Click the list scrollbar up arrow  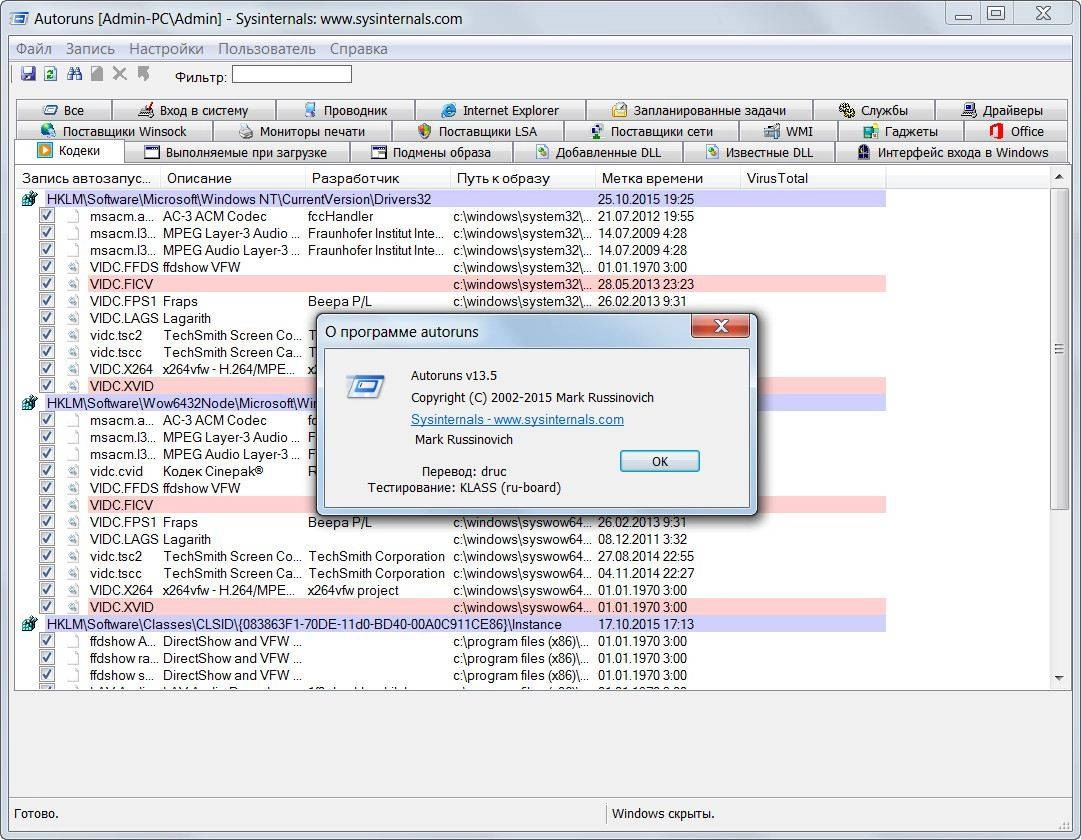click(1059, 178)
